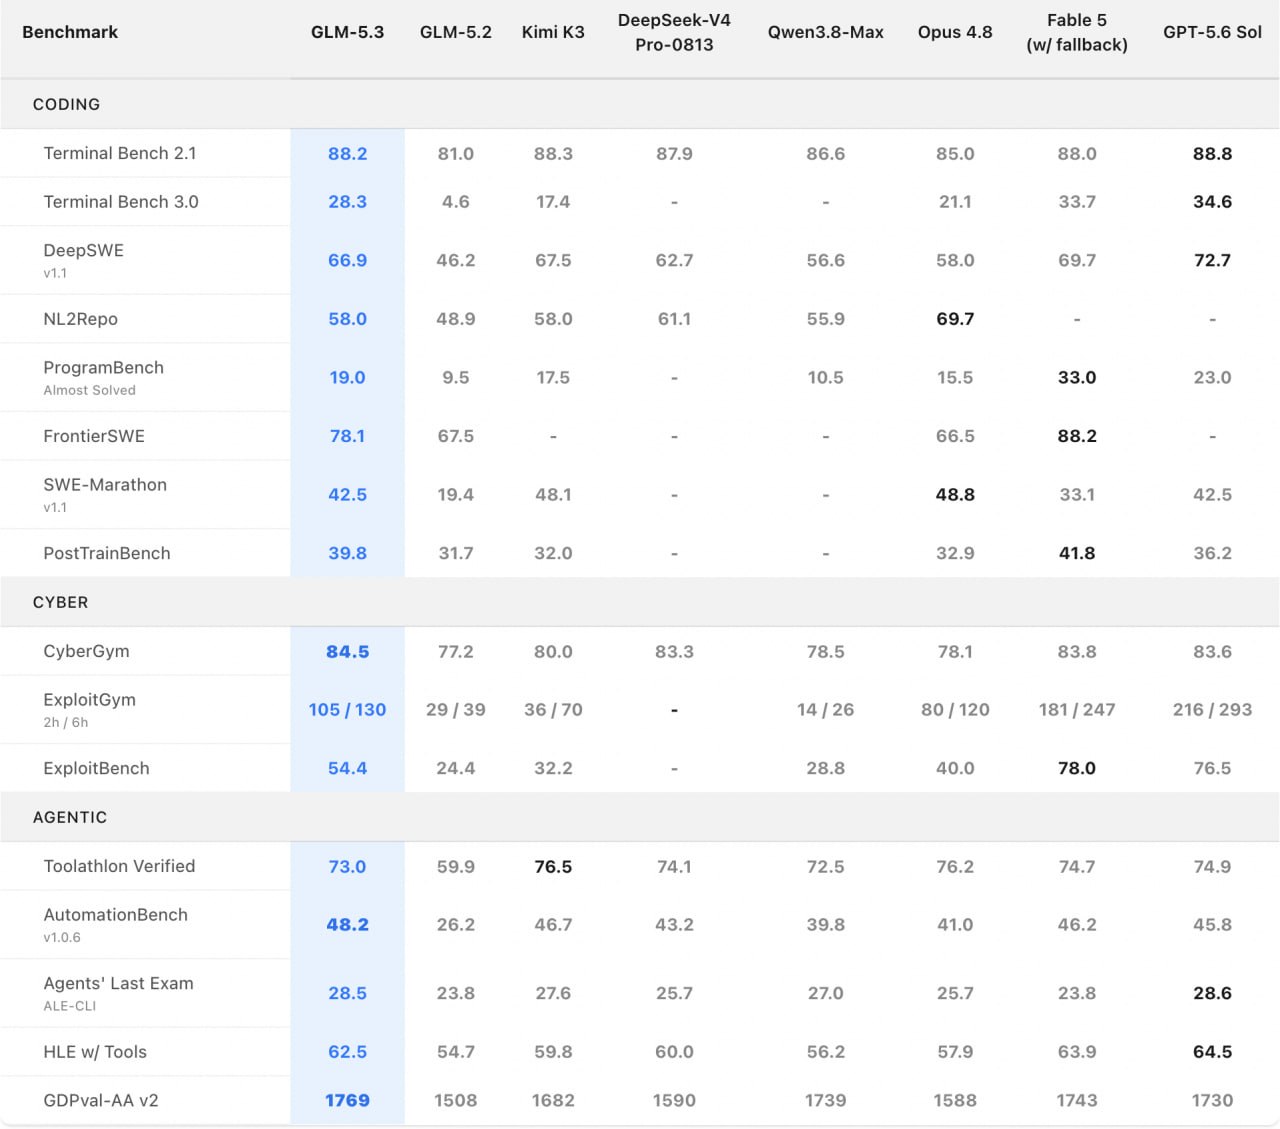Click the 'GPT-5.6 Sol' column header
Viewport: 1280px width, 1129px height.
[1212, 32]
